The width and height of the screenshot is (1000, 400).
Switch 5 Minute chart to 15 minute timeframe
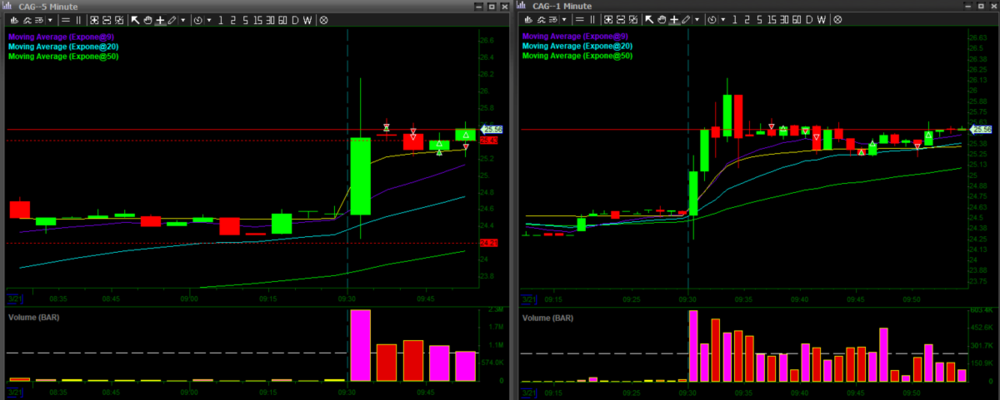point(257,20)
